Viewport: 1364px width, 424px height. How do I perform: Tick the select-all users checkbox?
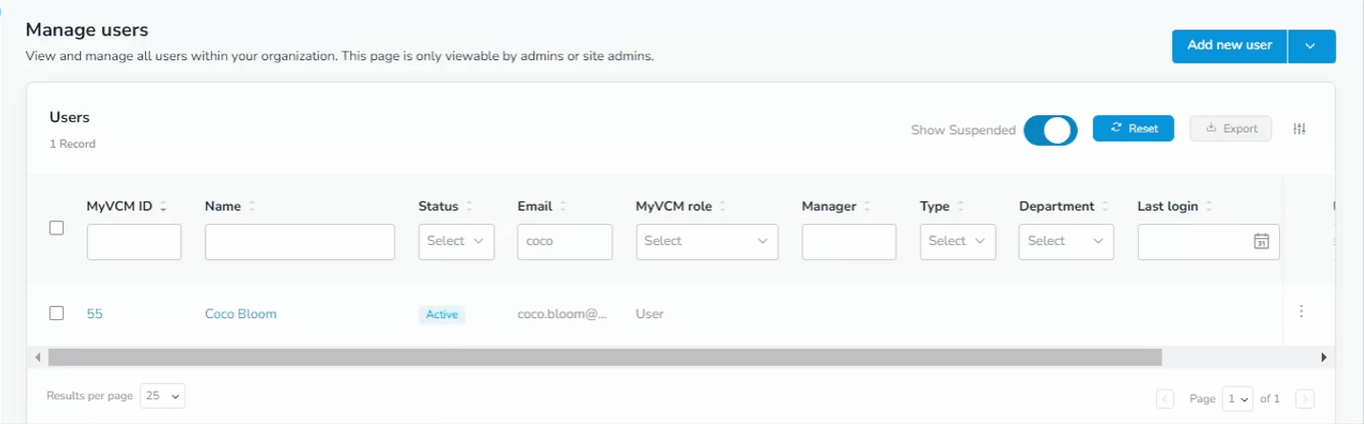coord(57,228)
